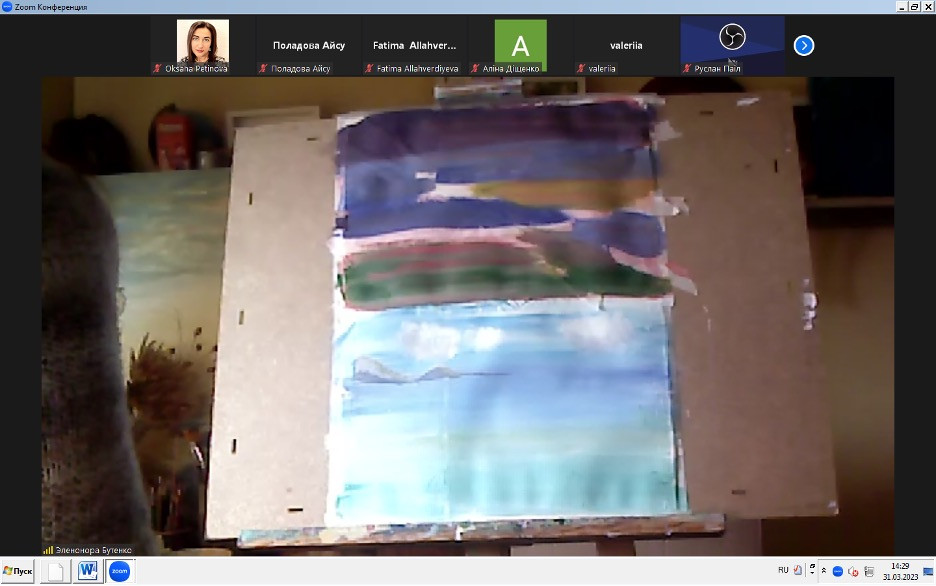
Task: Click the Zoom icon in the title bar
Action: pyautogui.click(x=7, y=7)
